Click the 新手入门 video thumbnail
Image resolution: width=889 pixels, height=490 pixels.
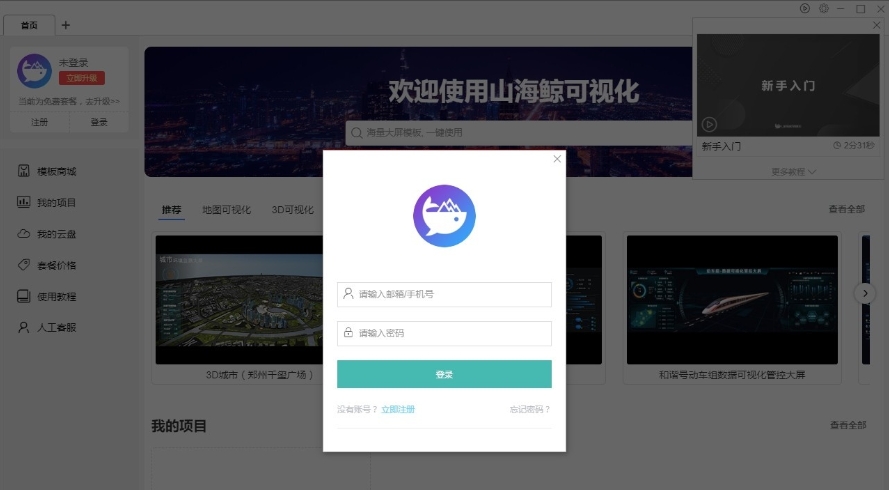pyautogui.click(x=788, y=85)
